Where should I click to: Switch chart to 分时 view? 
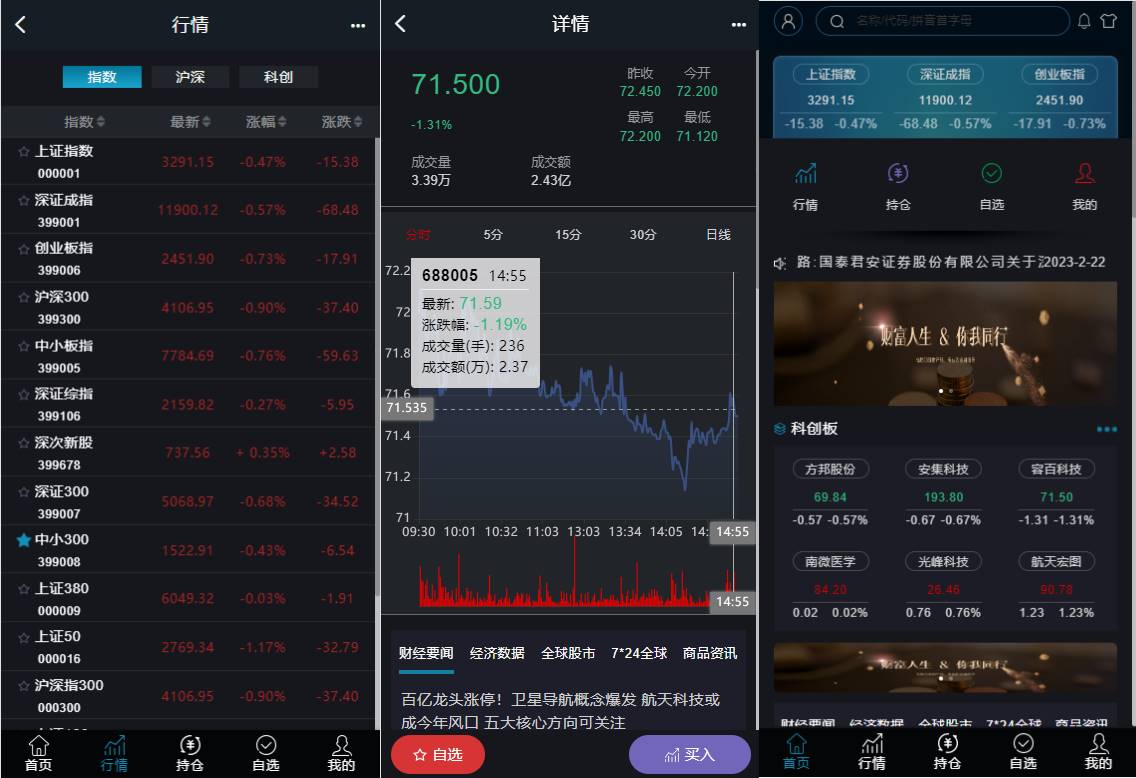click(x=418, y=235)
